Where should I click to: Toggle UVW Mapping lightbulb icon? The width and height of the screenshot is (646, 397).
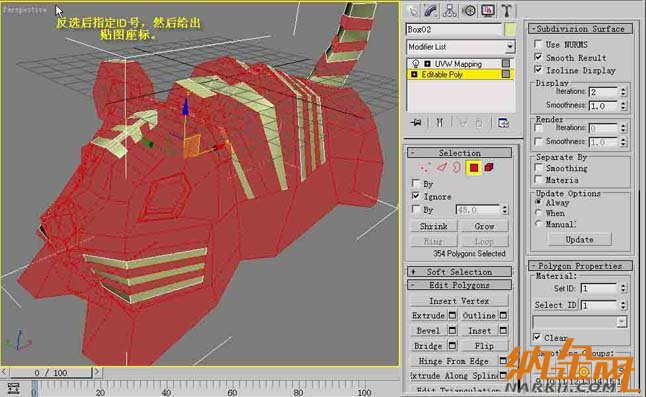(416, 64)
